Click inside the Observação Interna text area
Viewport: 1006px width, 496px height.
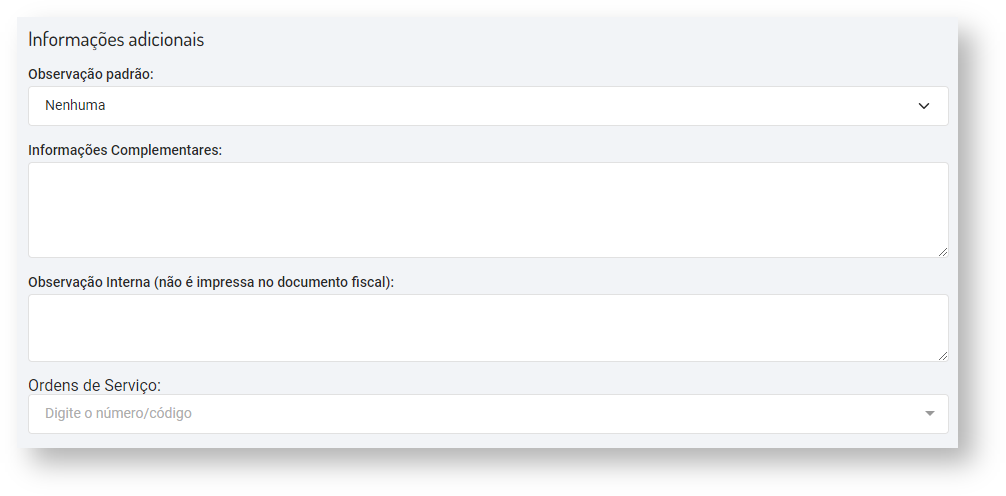tap(488, 328)
